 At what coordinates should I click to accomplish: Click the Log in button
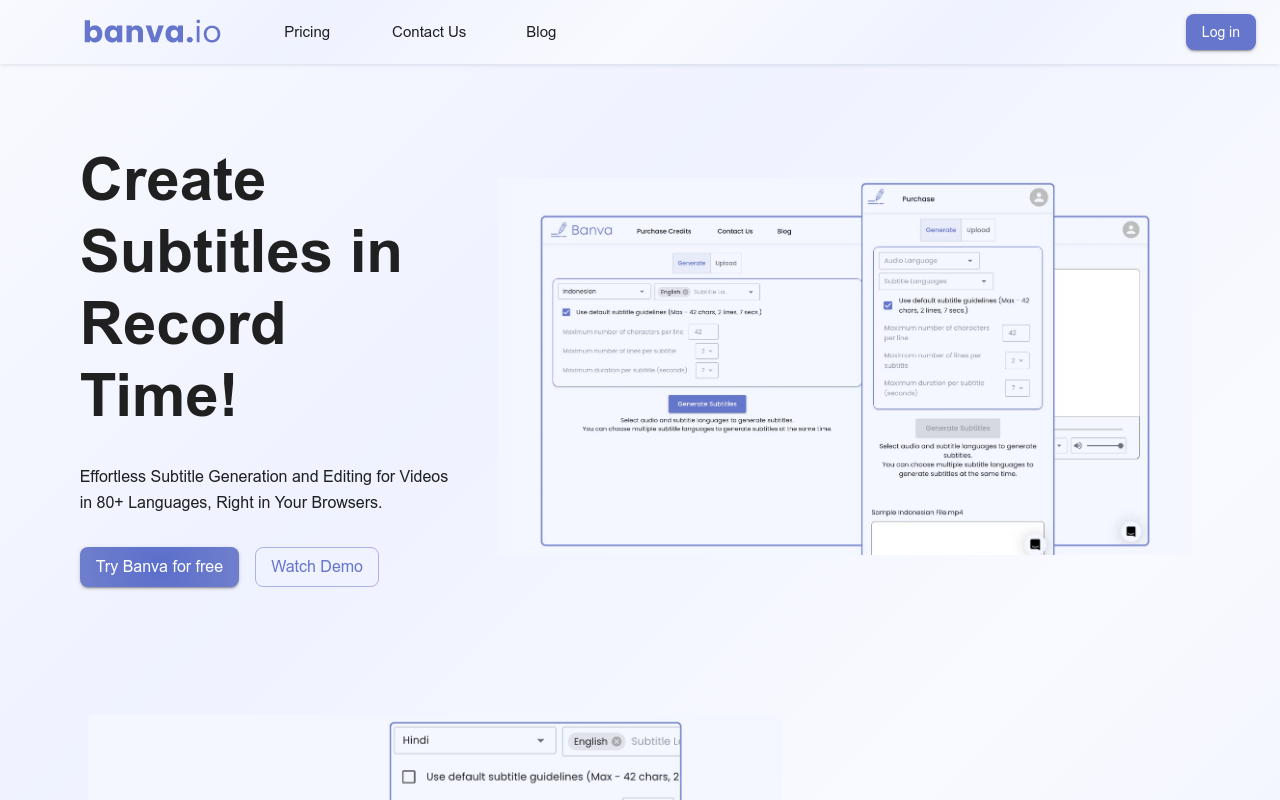pyautogui.click(x=1220, y=32)
